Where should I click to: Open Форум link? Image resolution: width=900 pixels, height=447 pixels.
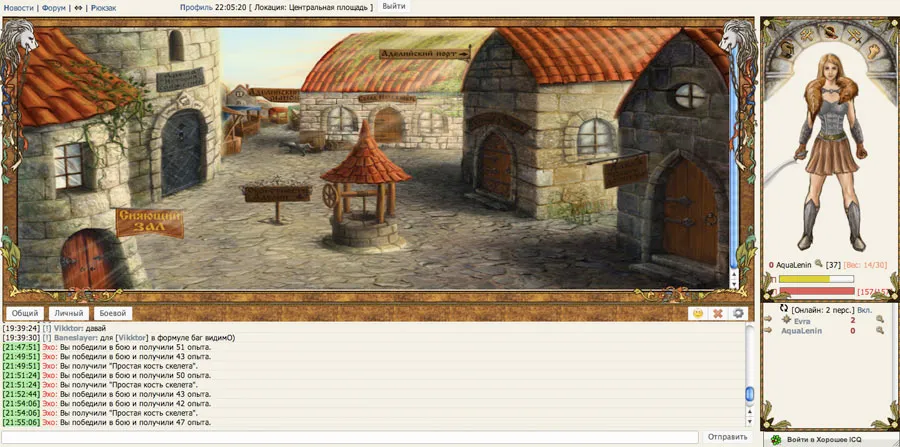[x=54, y=7]
